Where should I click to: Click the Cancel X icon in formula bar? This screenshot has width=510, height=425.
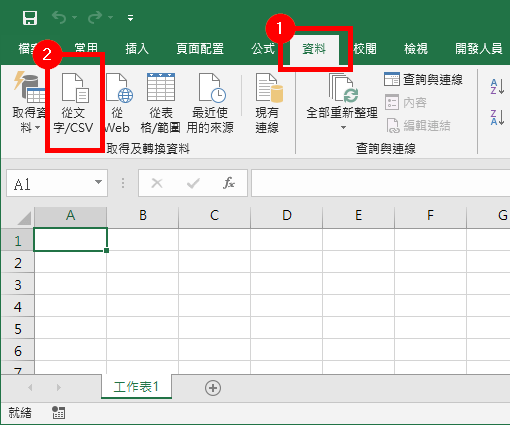coord(157,183)
